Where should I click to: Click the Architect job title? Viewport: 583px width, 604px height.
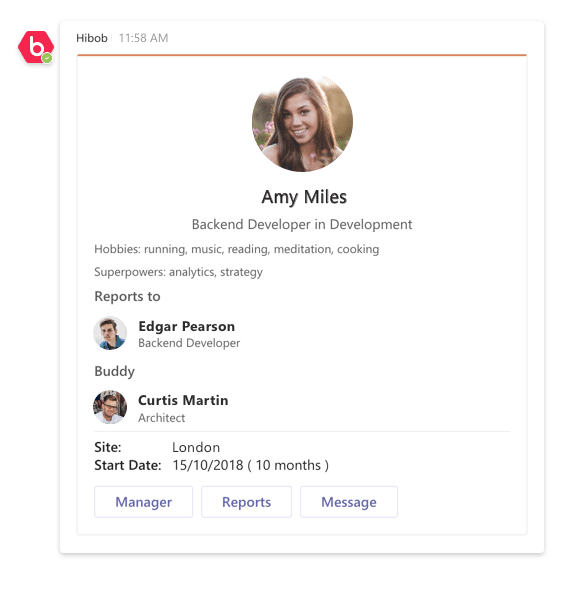161,418
